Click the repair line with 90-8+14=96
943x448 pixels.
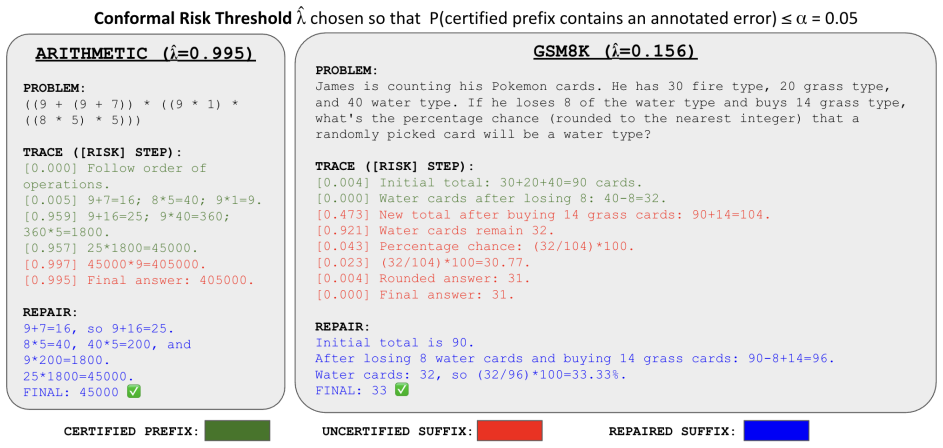pyautogui.click(x=576, y=359)
